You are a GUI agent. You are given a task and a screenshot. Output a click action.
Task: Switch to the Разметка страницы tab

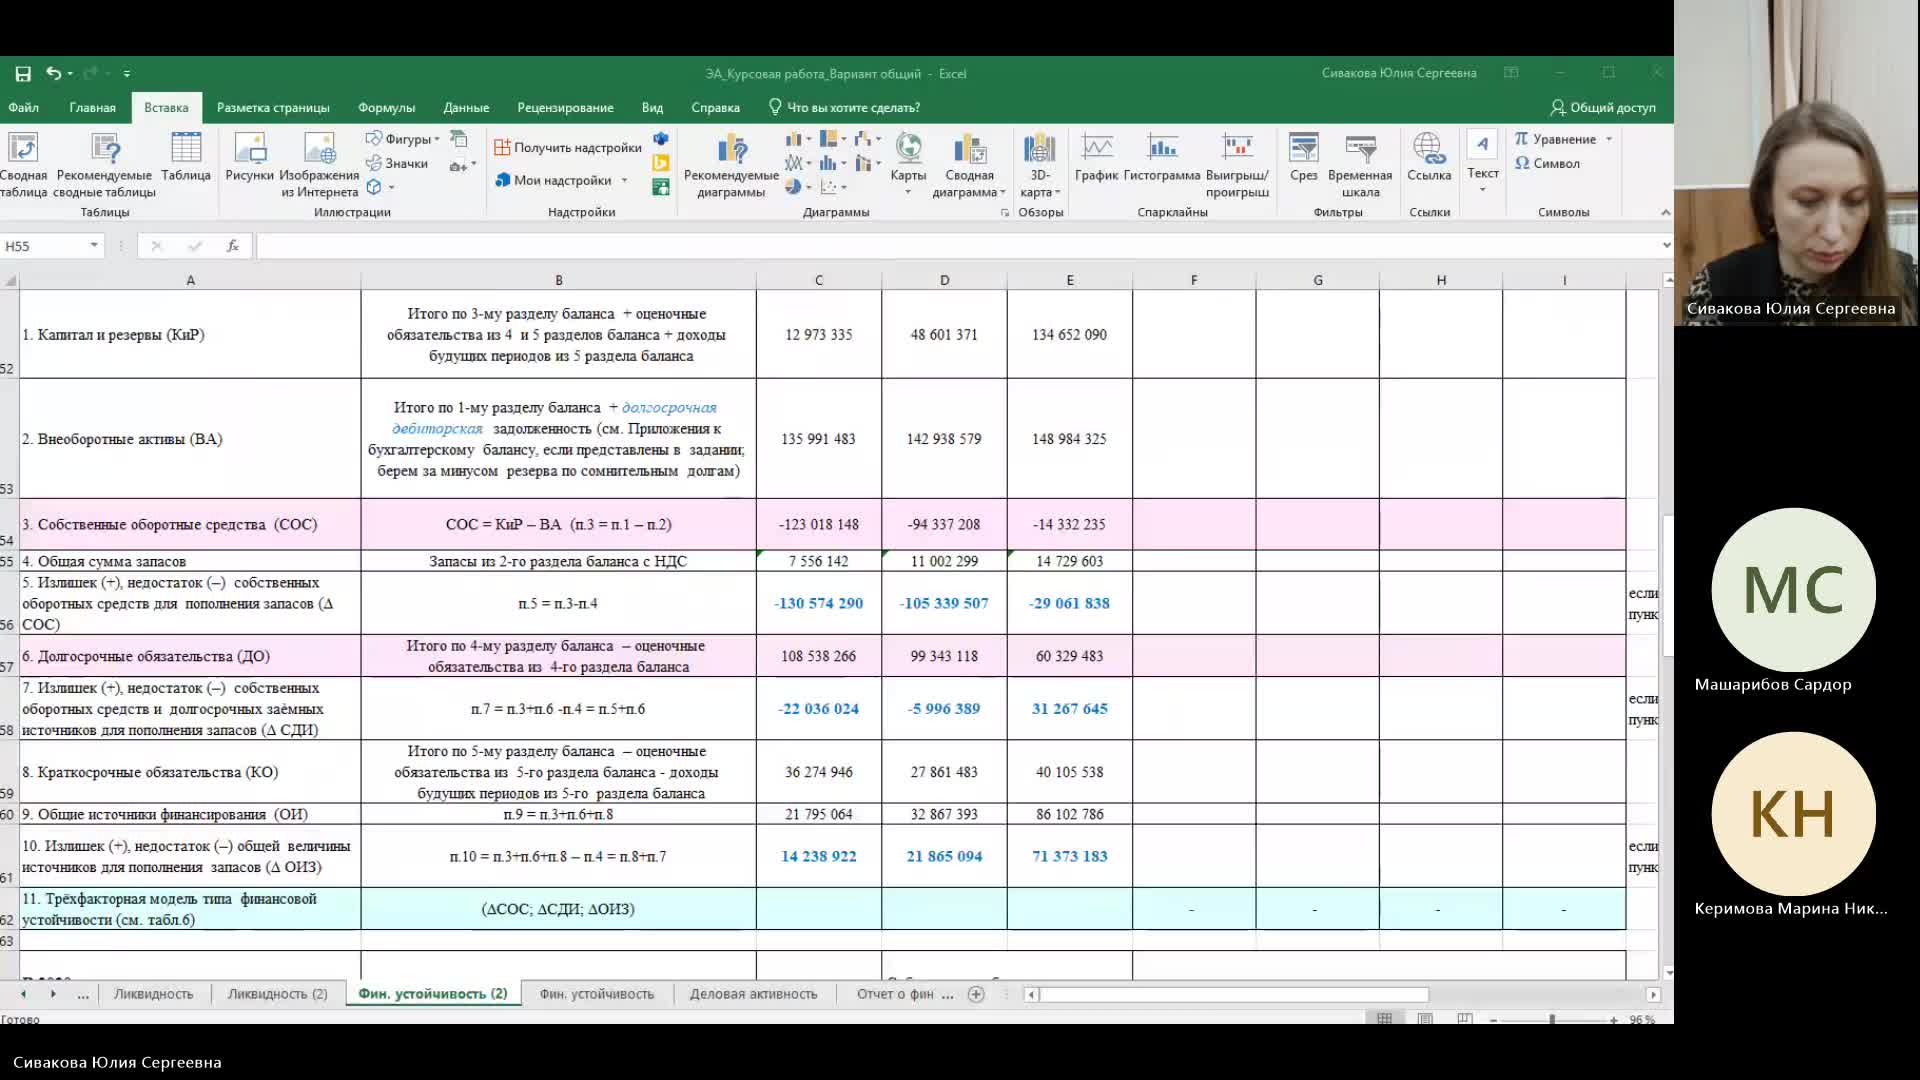pyautogui.click(x=273, y=107)
